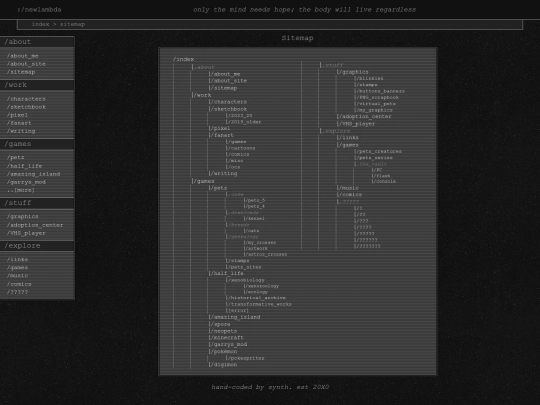Click the [error] entry under half_life
540x405 pixels.
[x=237, y=310]
